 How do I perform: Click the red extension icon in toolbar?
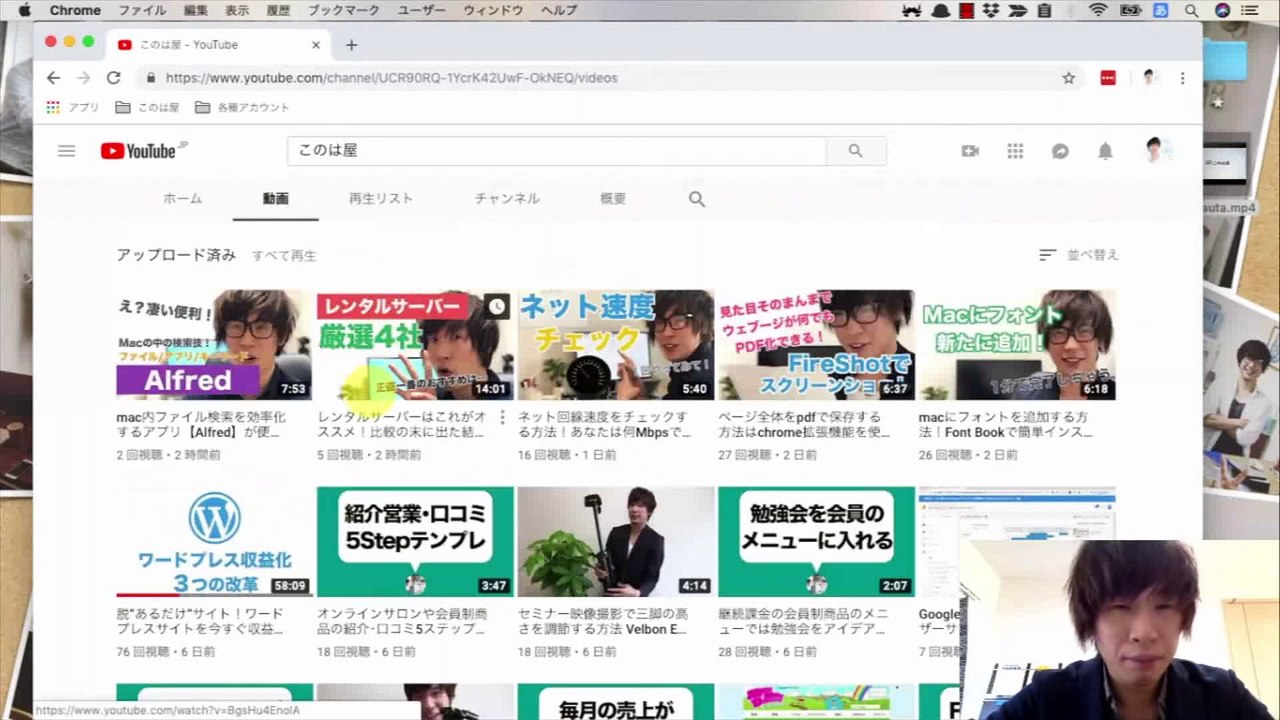click(1108, 78)
